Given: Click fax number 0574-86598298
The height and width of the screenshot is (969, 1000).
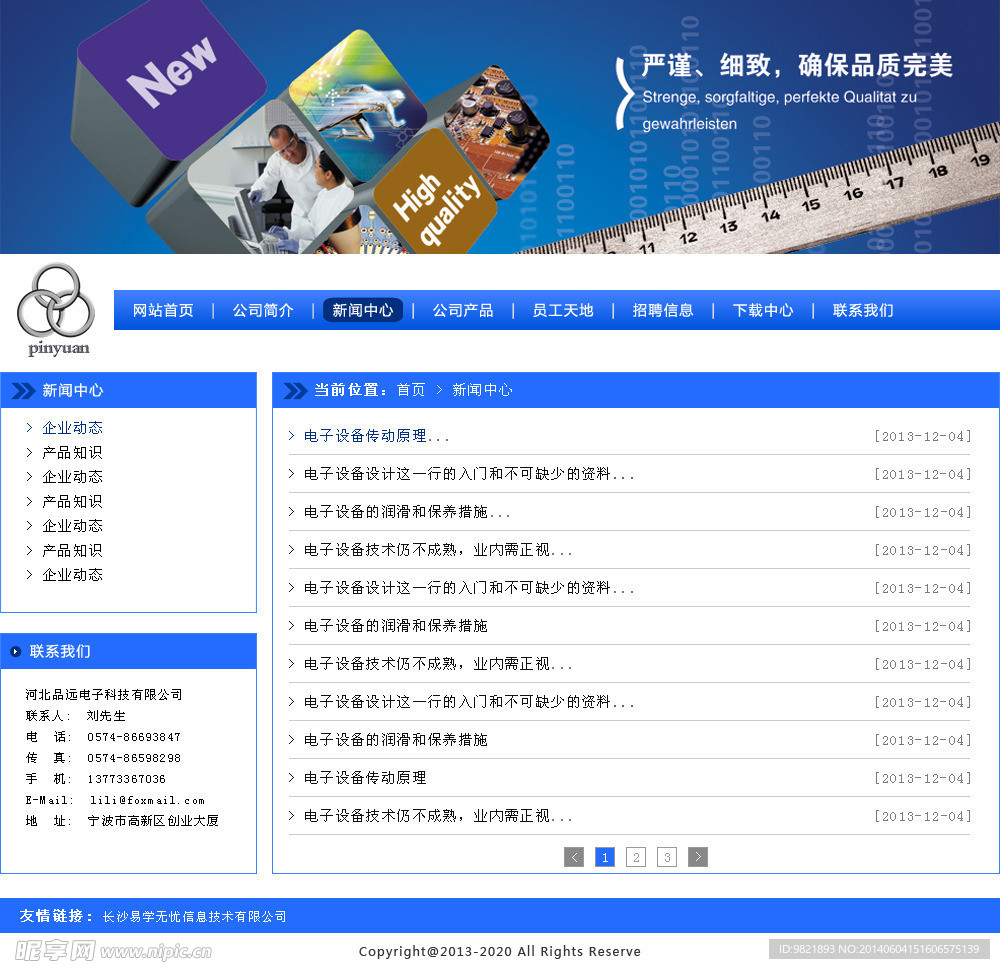Looking at the screenshot, I should click(x=134, y=758).
